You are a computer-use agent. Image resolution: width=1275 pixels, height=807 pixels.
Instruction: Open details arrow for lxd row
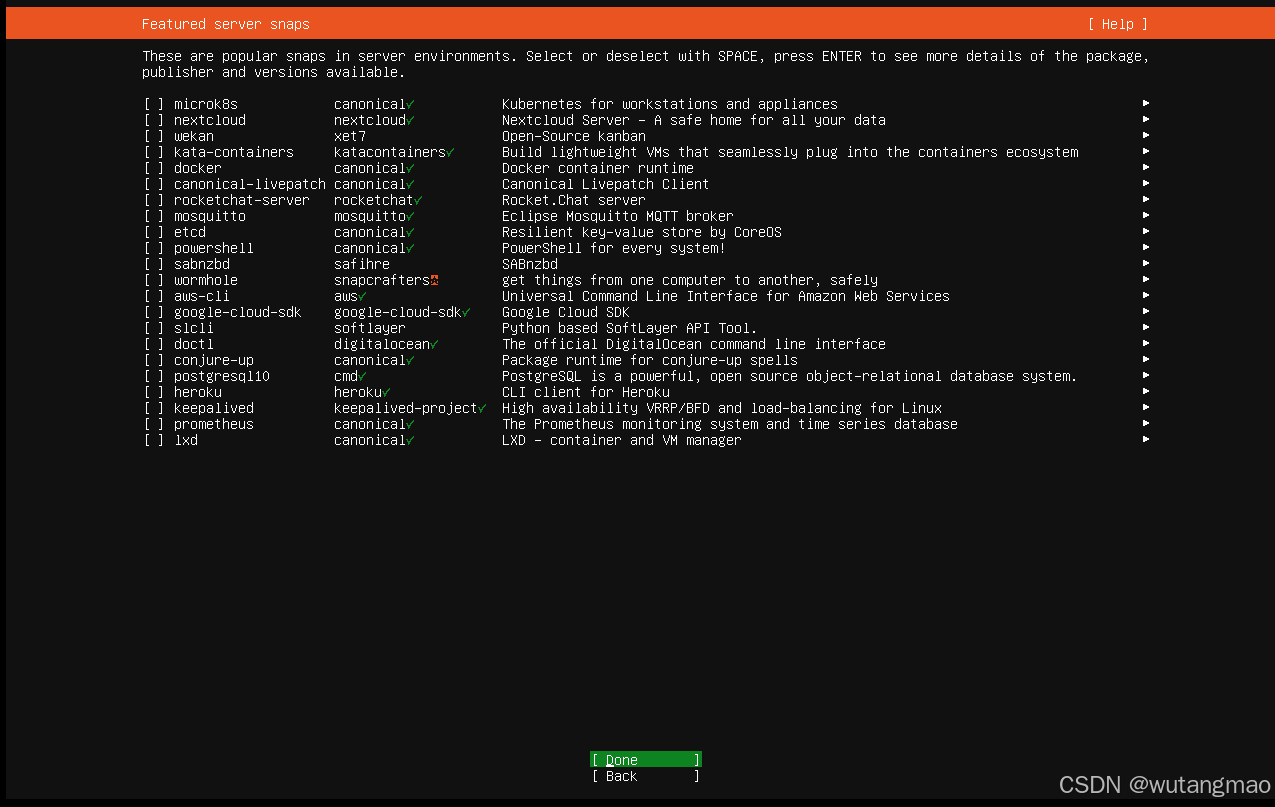pos(1146,439)
